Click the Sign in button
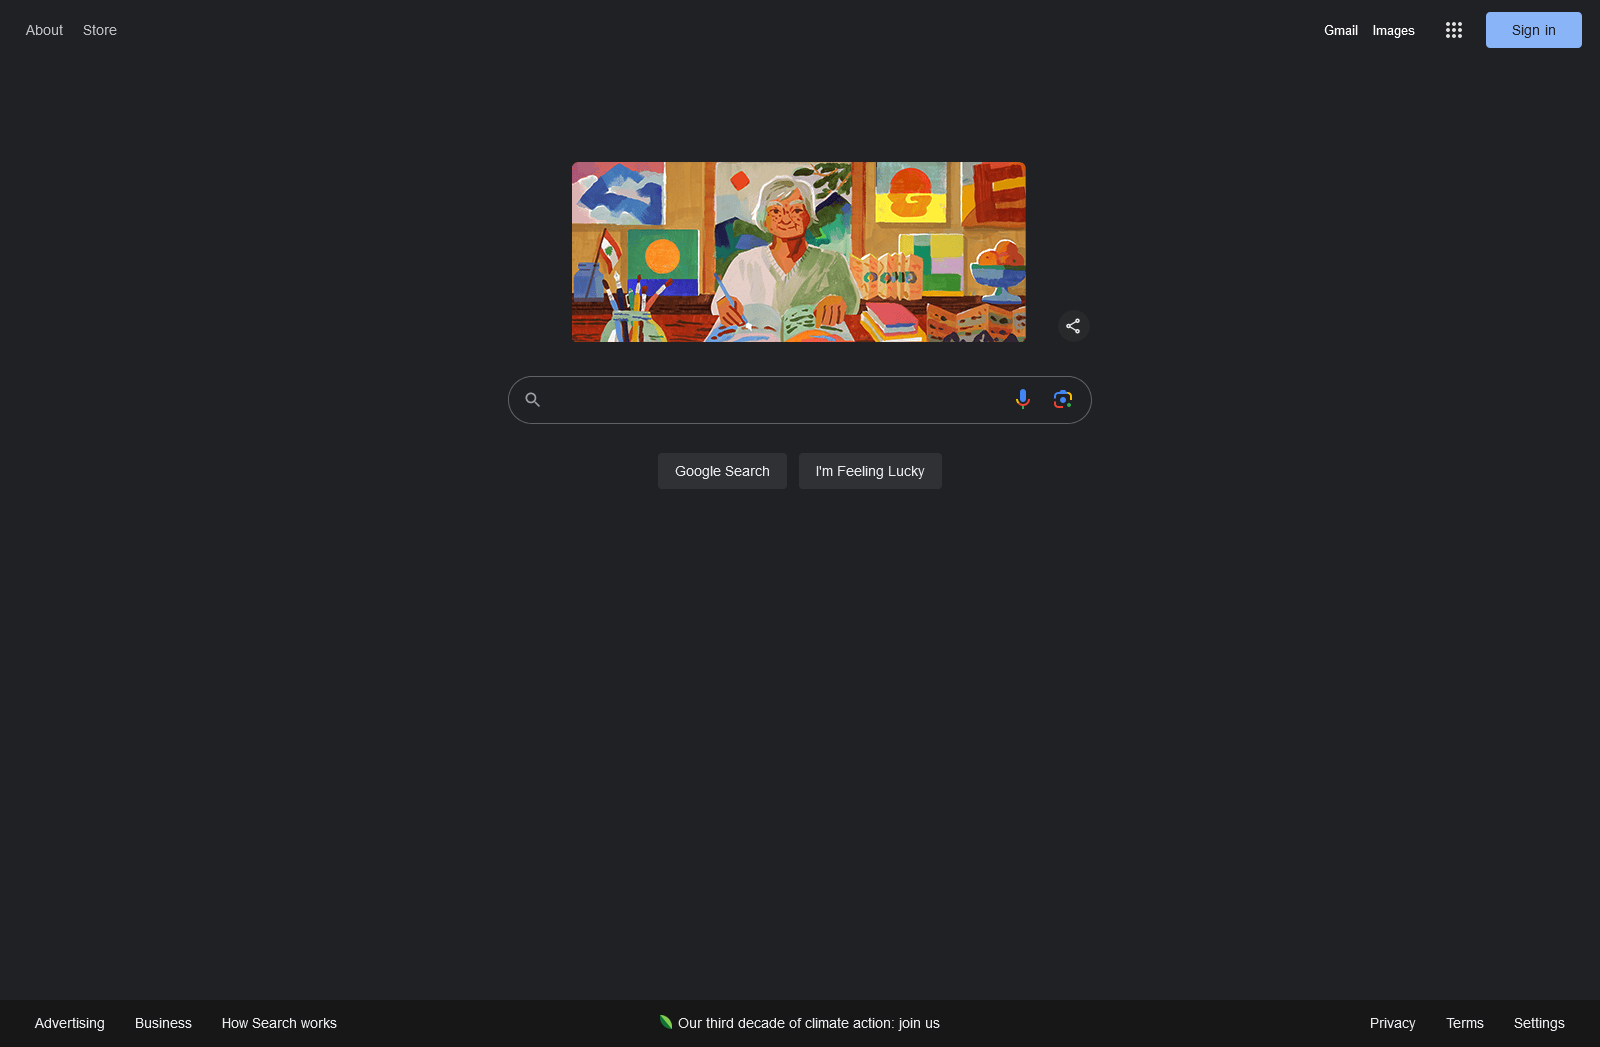This screenshot has width=1600, height=1047. pos(1534,30)
